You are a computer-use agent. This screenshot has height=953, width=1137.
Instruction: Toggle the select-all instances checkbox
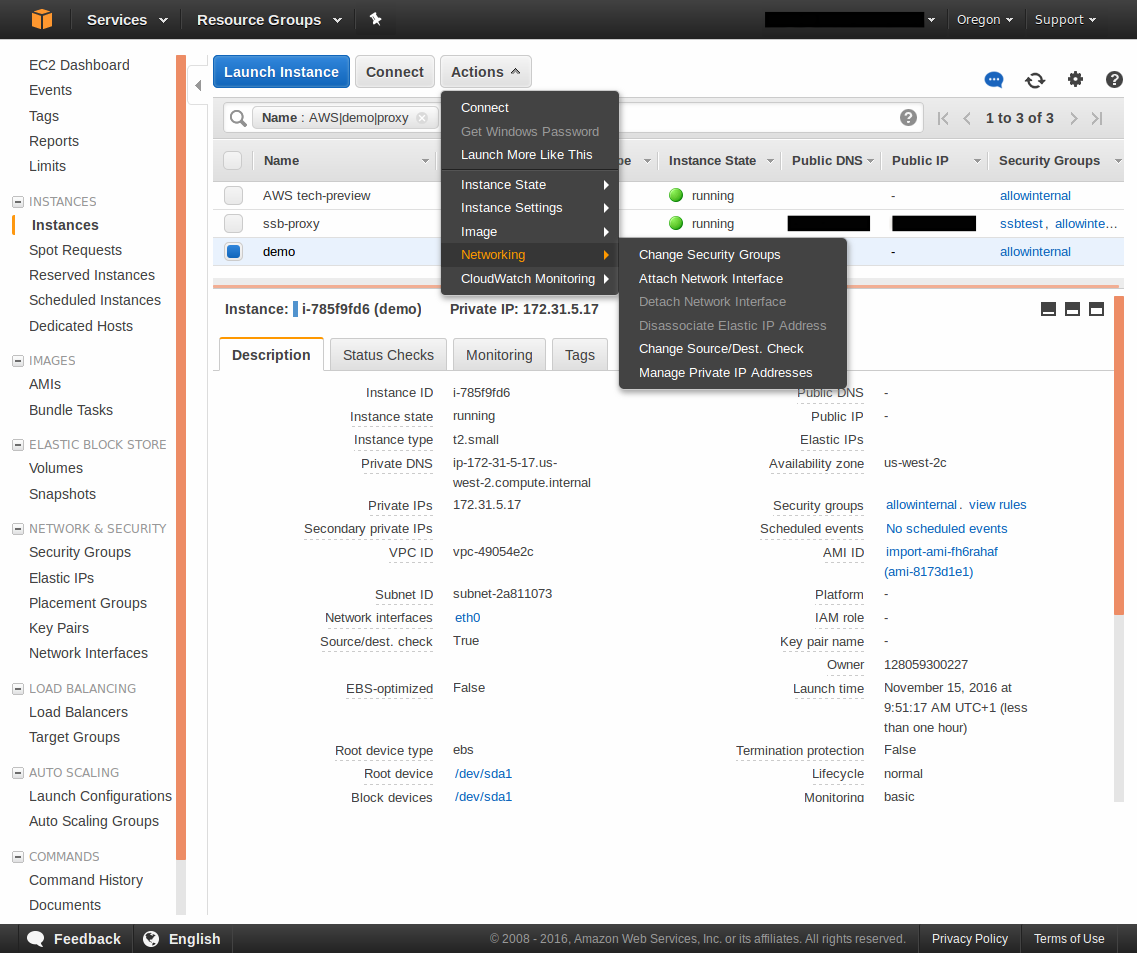(233, 161)
